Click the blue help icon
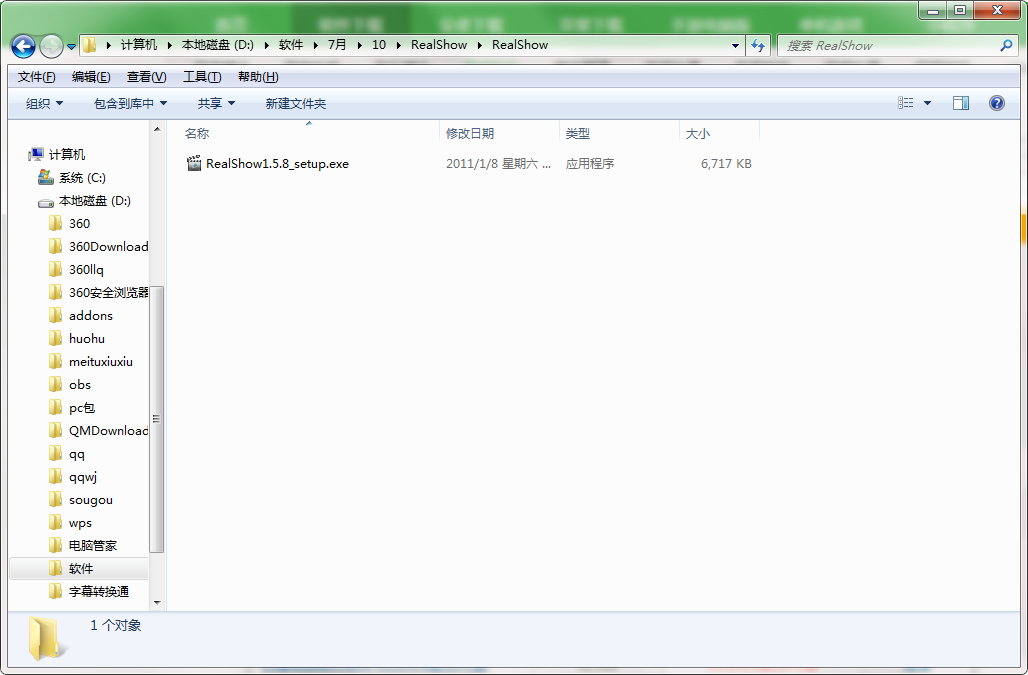The image size is (1028, 675). (997, 103)
